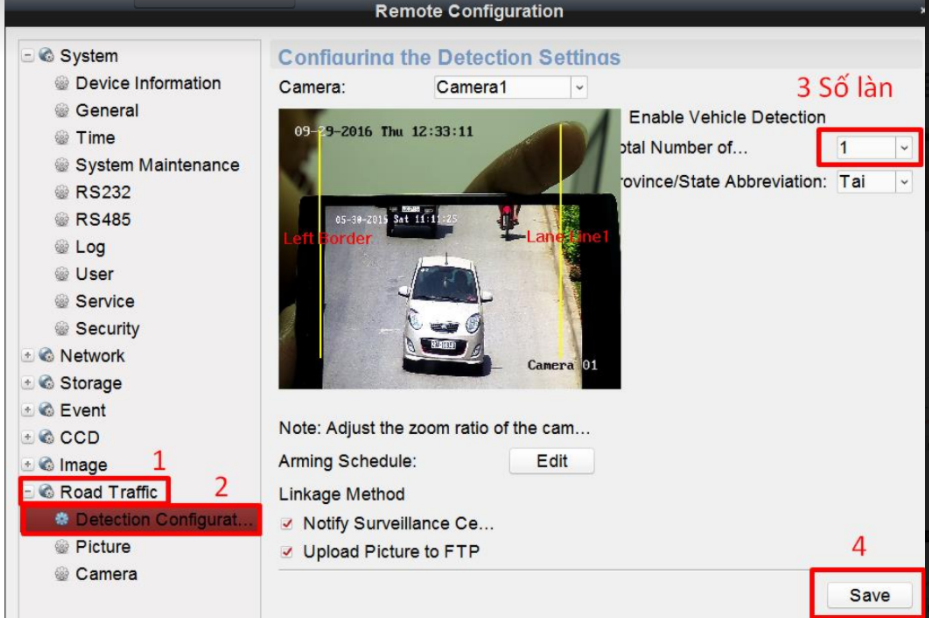929x618 pixels.
Task: Click the gear icon beside Device Information
Action: [63, 84]
